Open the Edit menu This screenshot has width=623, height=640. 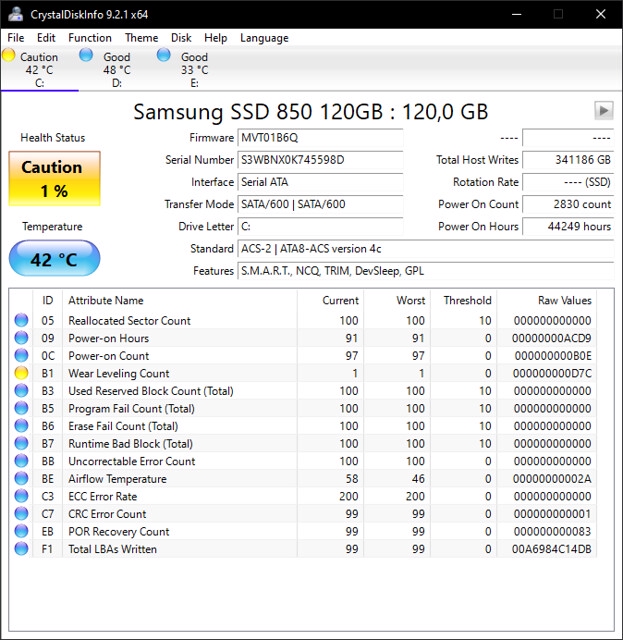[46, 38]
